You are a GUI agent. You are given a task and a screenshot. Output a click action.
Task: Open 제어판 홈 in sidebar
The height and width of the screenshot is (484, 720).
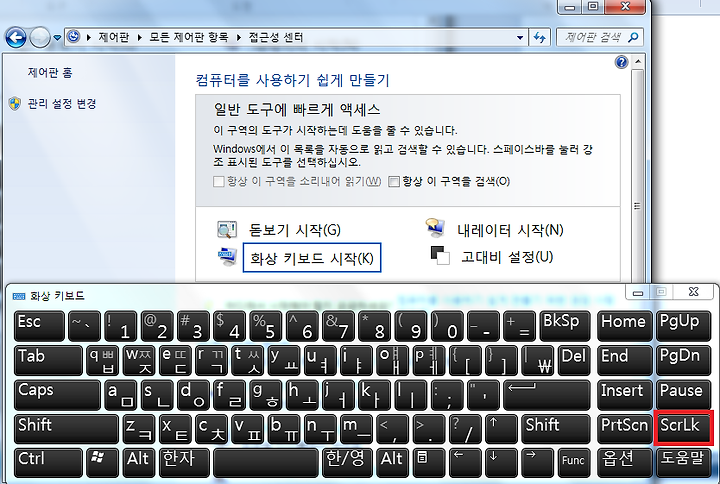pos(50,73)
